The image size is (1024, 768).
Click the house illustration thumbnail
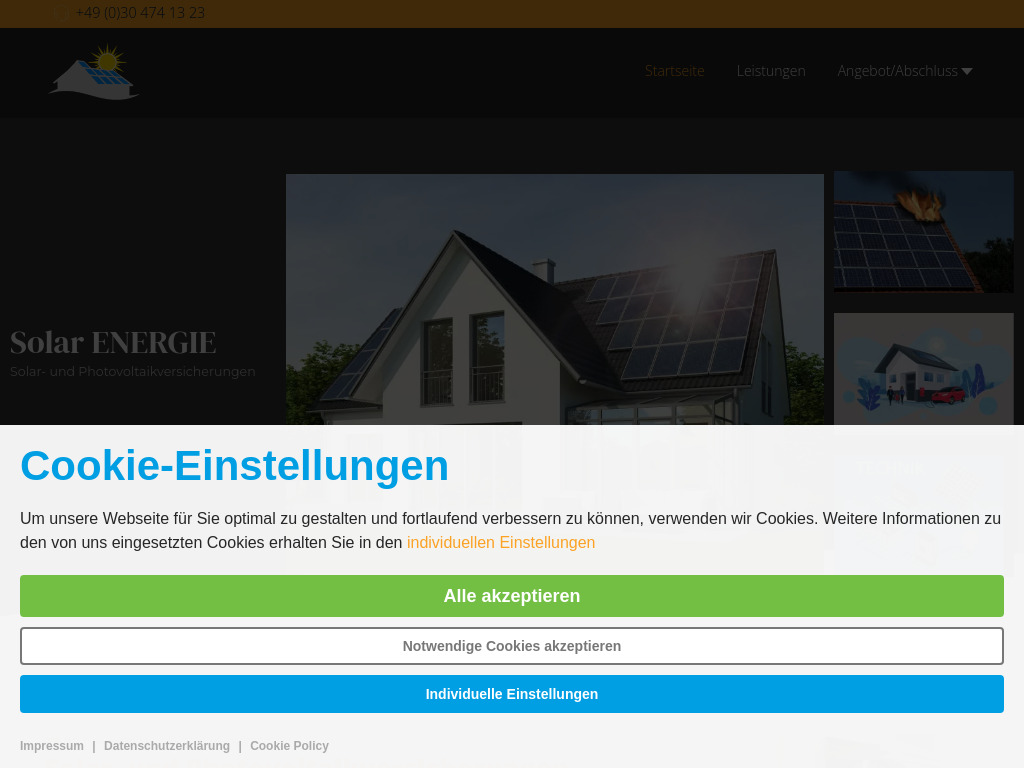tap(923, 369)
